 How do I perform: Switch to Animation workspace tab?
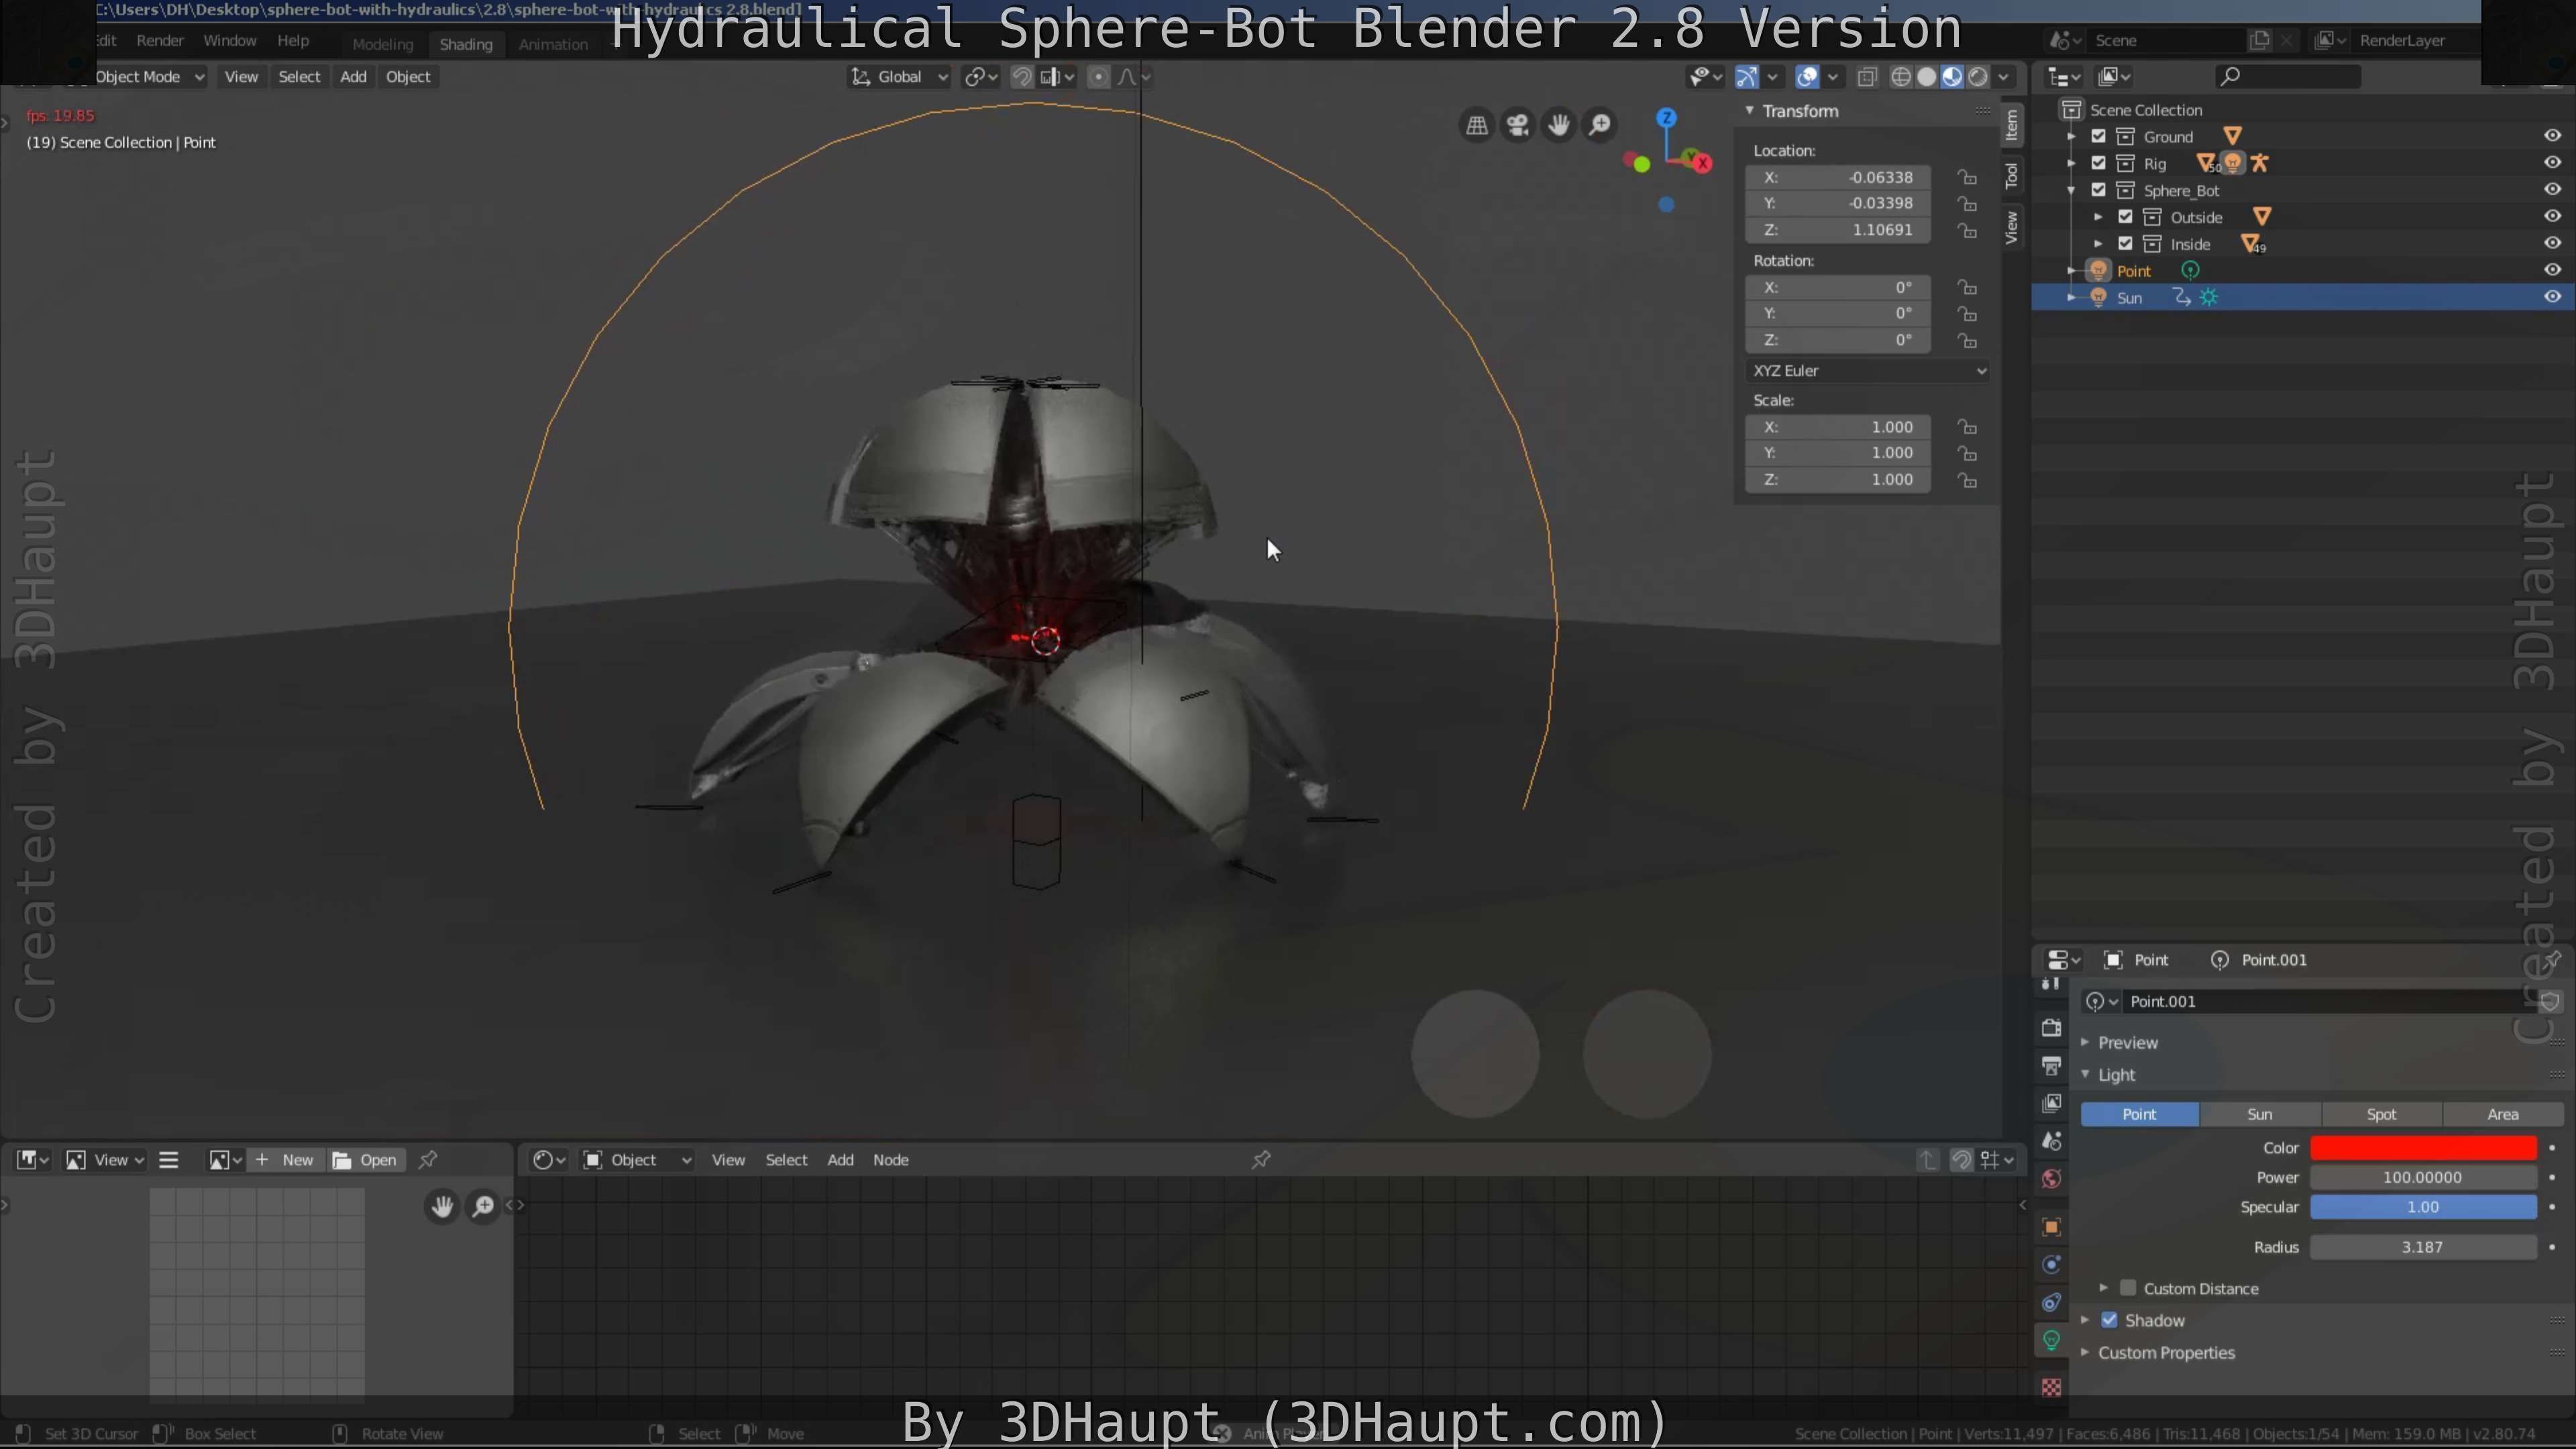553,44
